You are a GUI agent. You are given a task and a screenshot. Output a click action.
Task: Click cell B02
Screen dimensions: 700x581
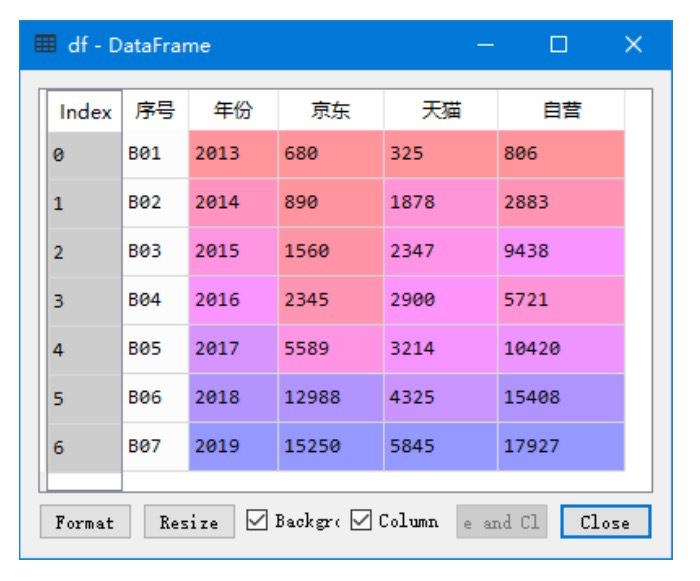[155, 202]
